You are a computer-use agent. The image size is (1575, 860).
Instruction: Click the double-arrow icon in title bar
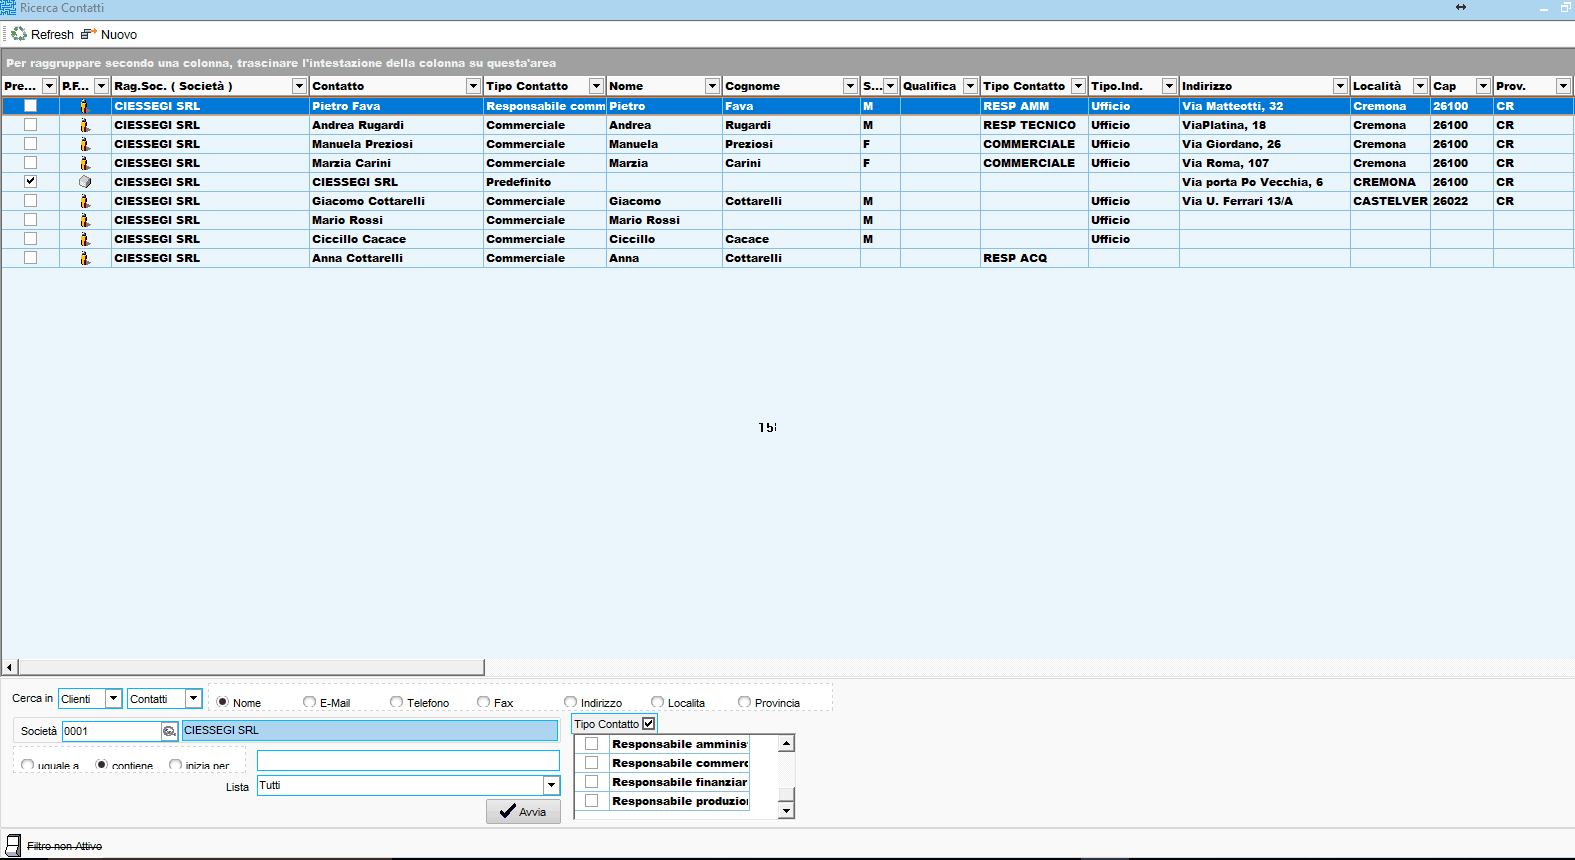pyautogui.click(x=1461, y=7)
